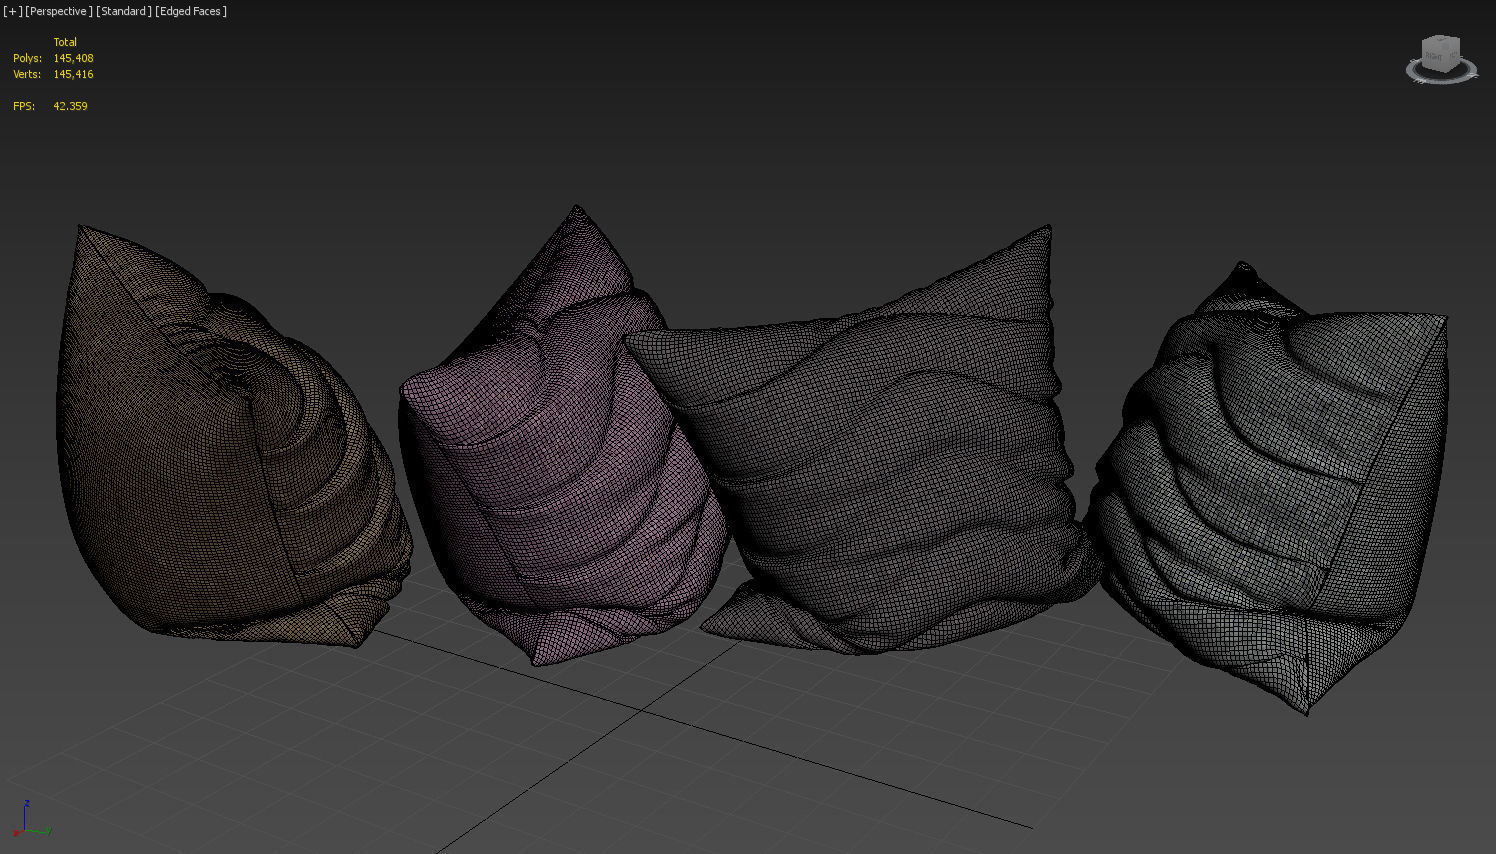The width and height of the screenshot is (1496, 854).
Task: Click the Polys count 145,408
Action: point(73,58)
